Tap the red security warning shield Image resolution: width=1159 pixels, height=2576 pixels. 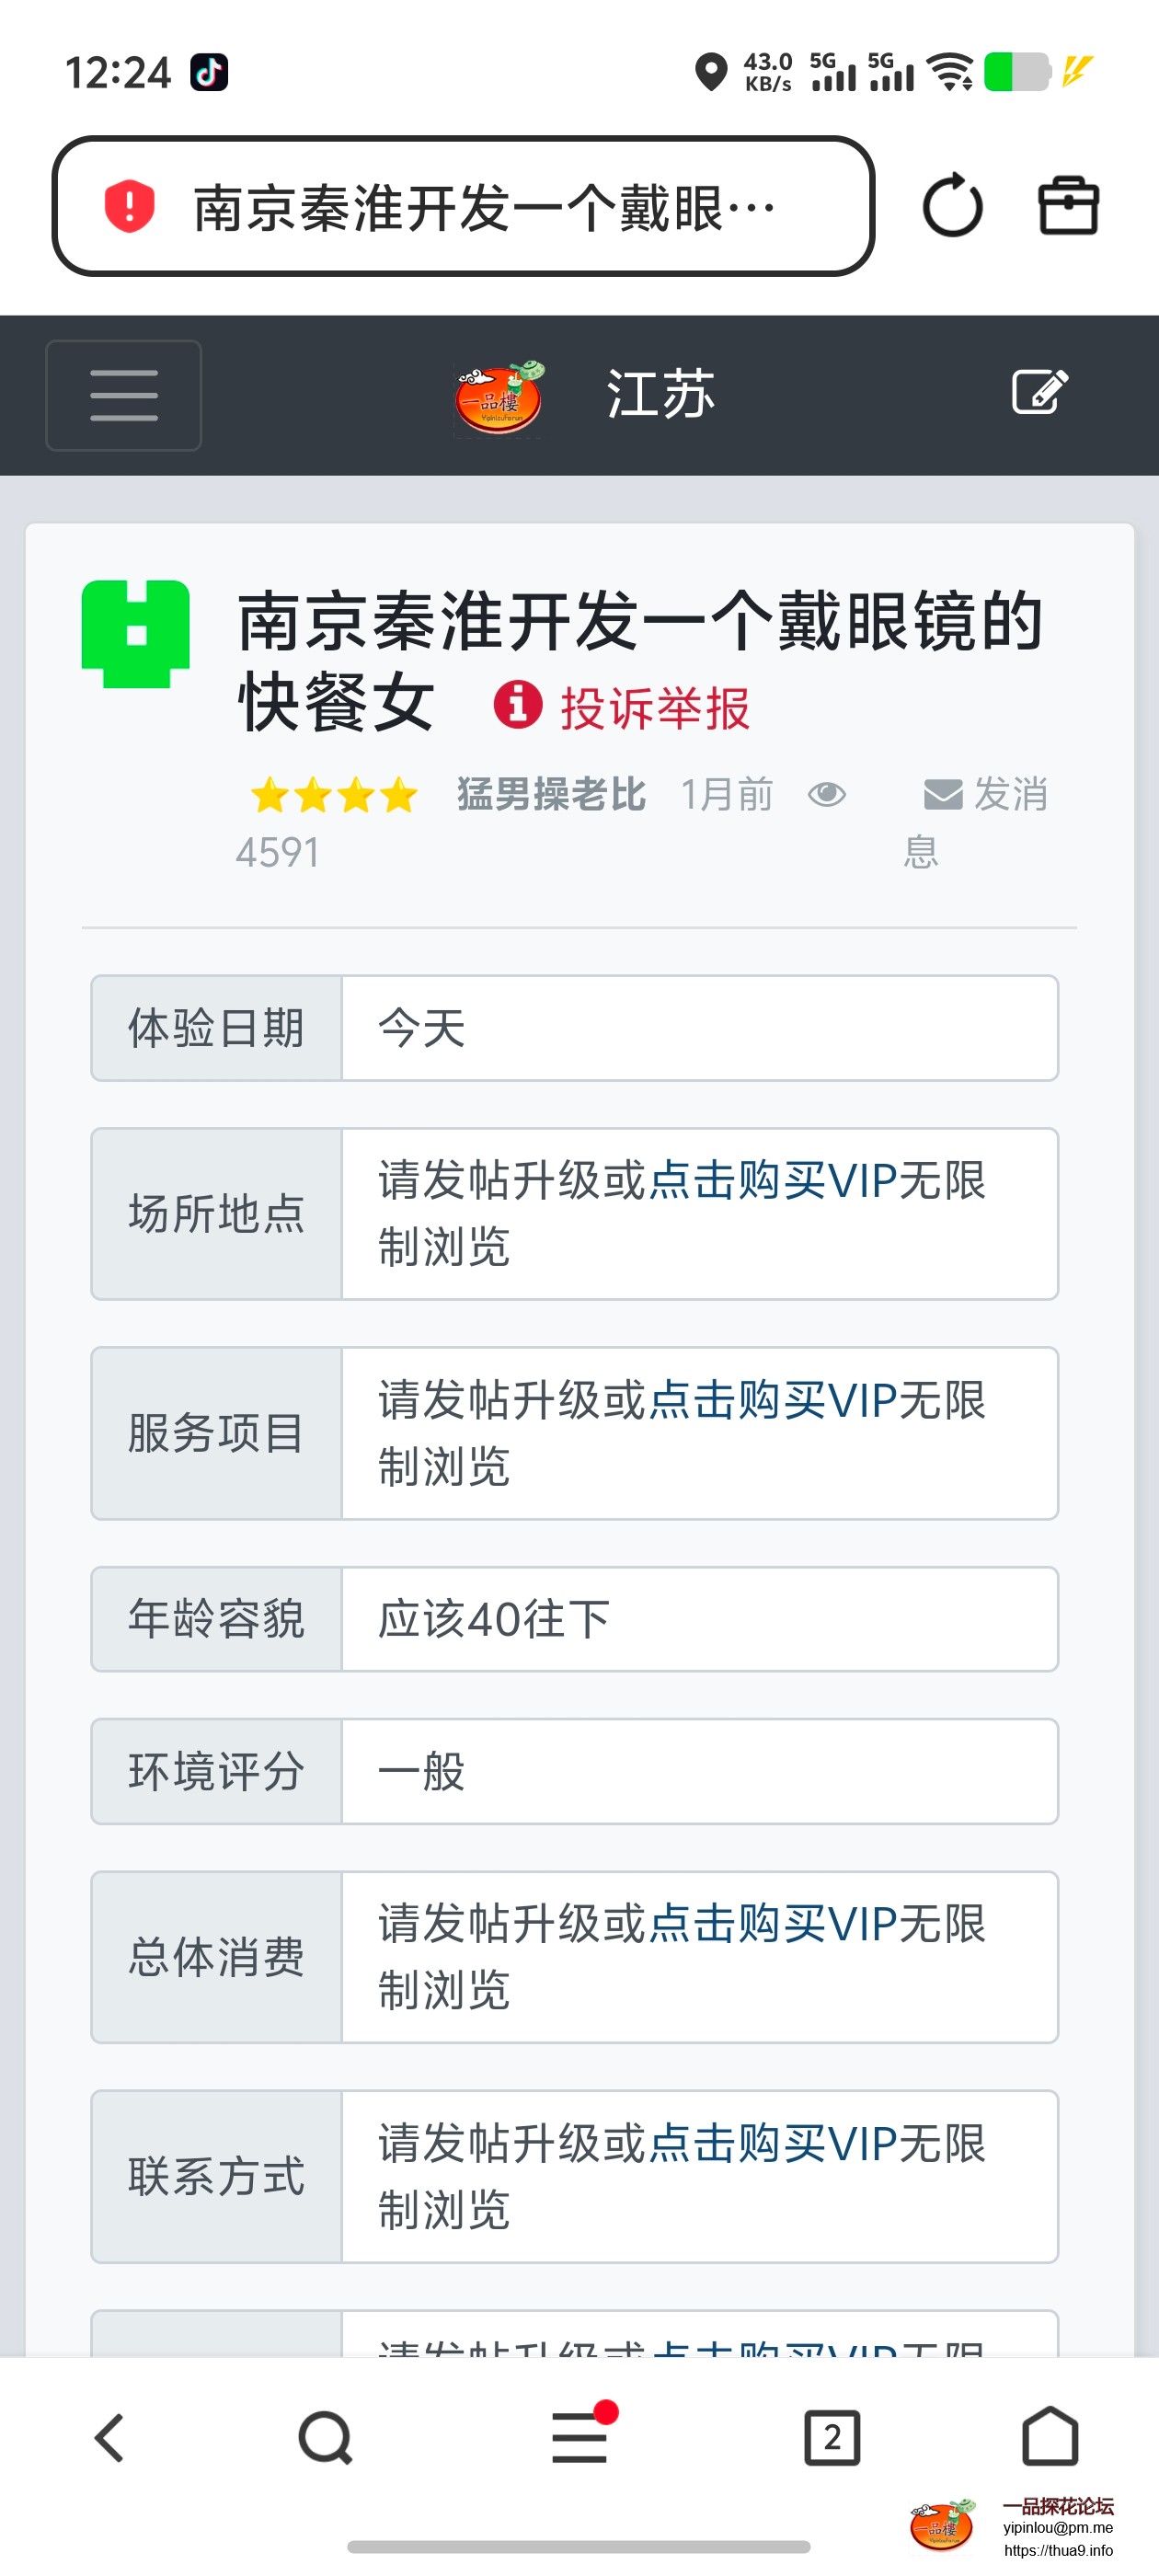[x=129, y=207]
